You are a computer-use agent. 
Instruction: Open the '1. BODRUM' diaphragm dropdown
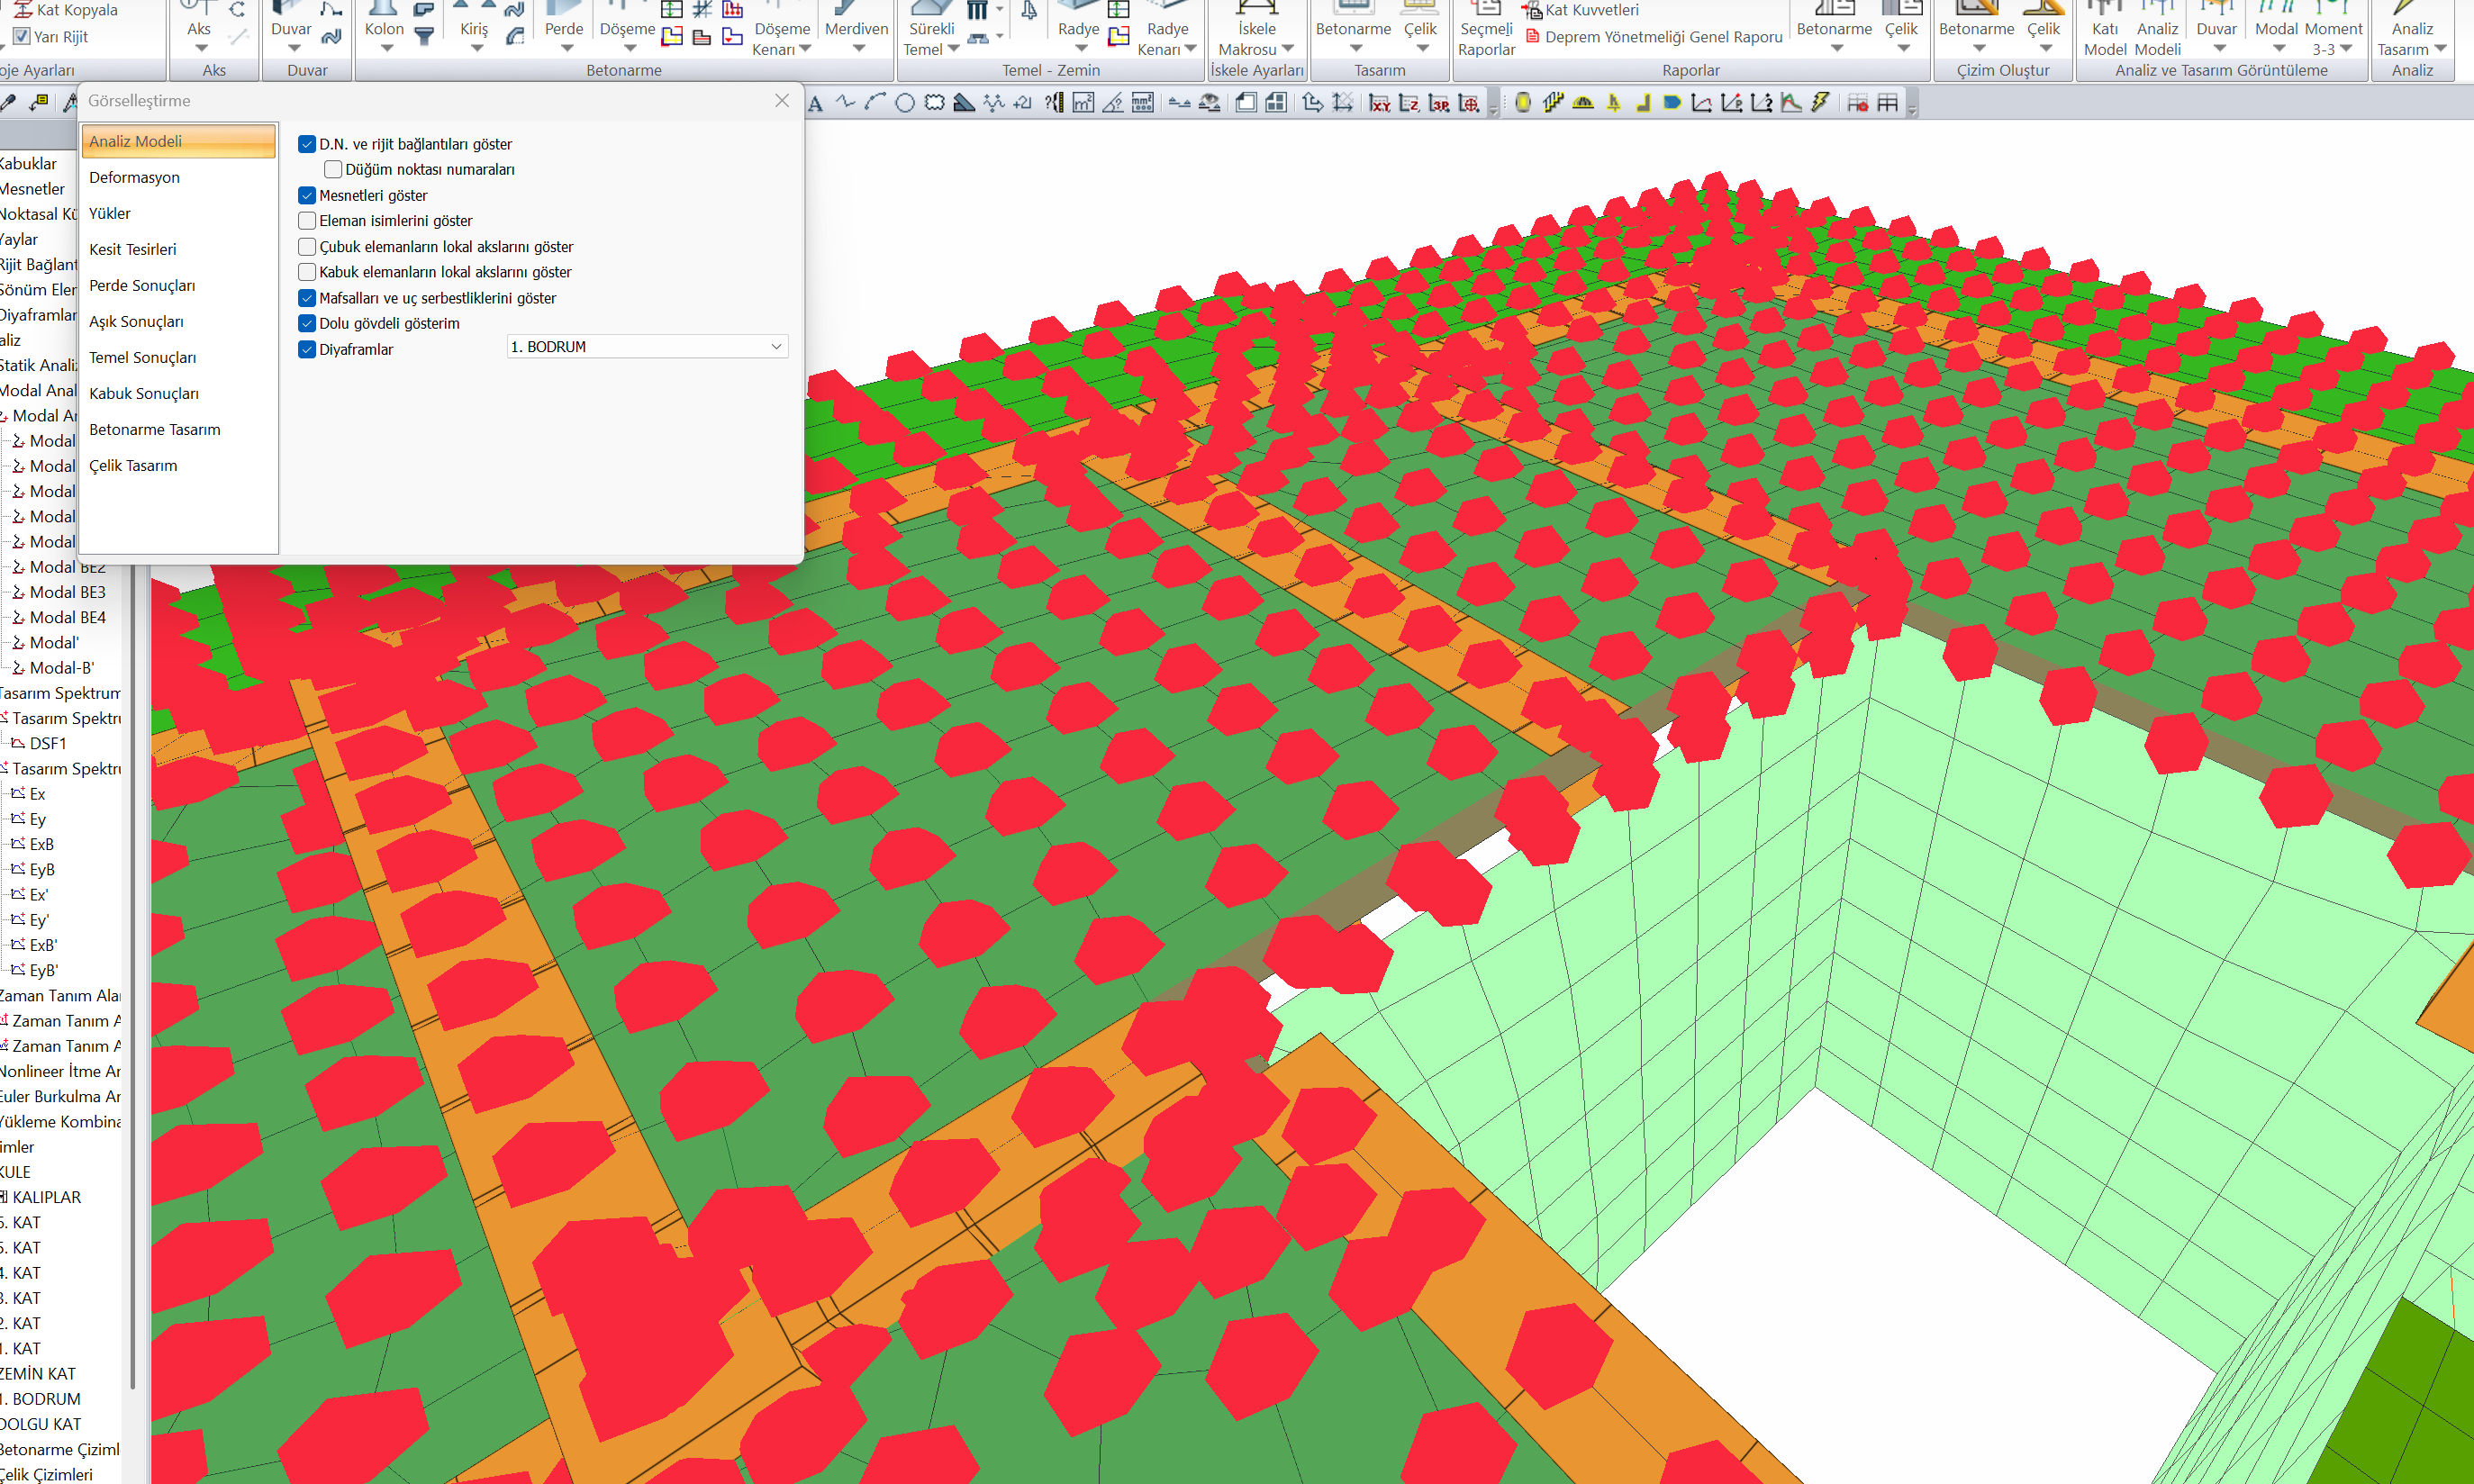[x=647, y=346]
